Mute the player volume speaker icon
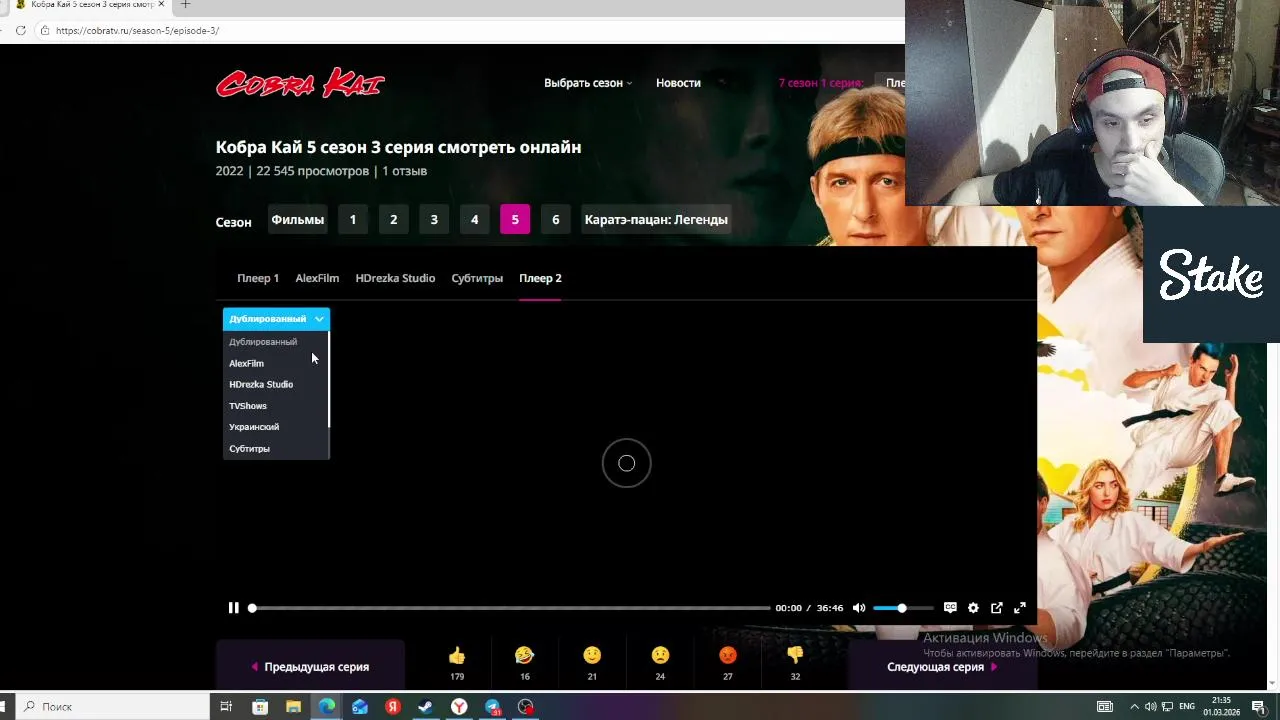The image size is (1280, 720). point(858,608)
